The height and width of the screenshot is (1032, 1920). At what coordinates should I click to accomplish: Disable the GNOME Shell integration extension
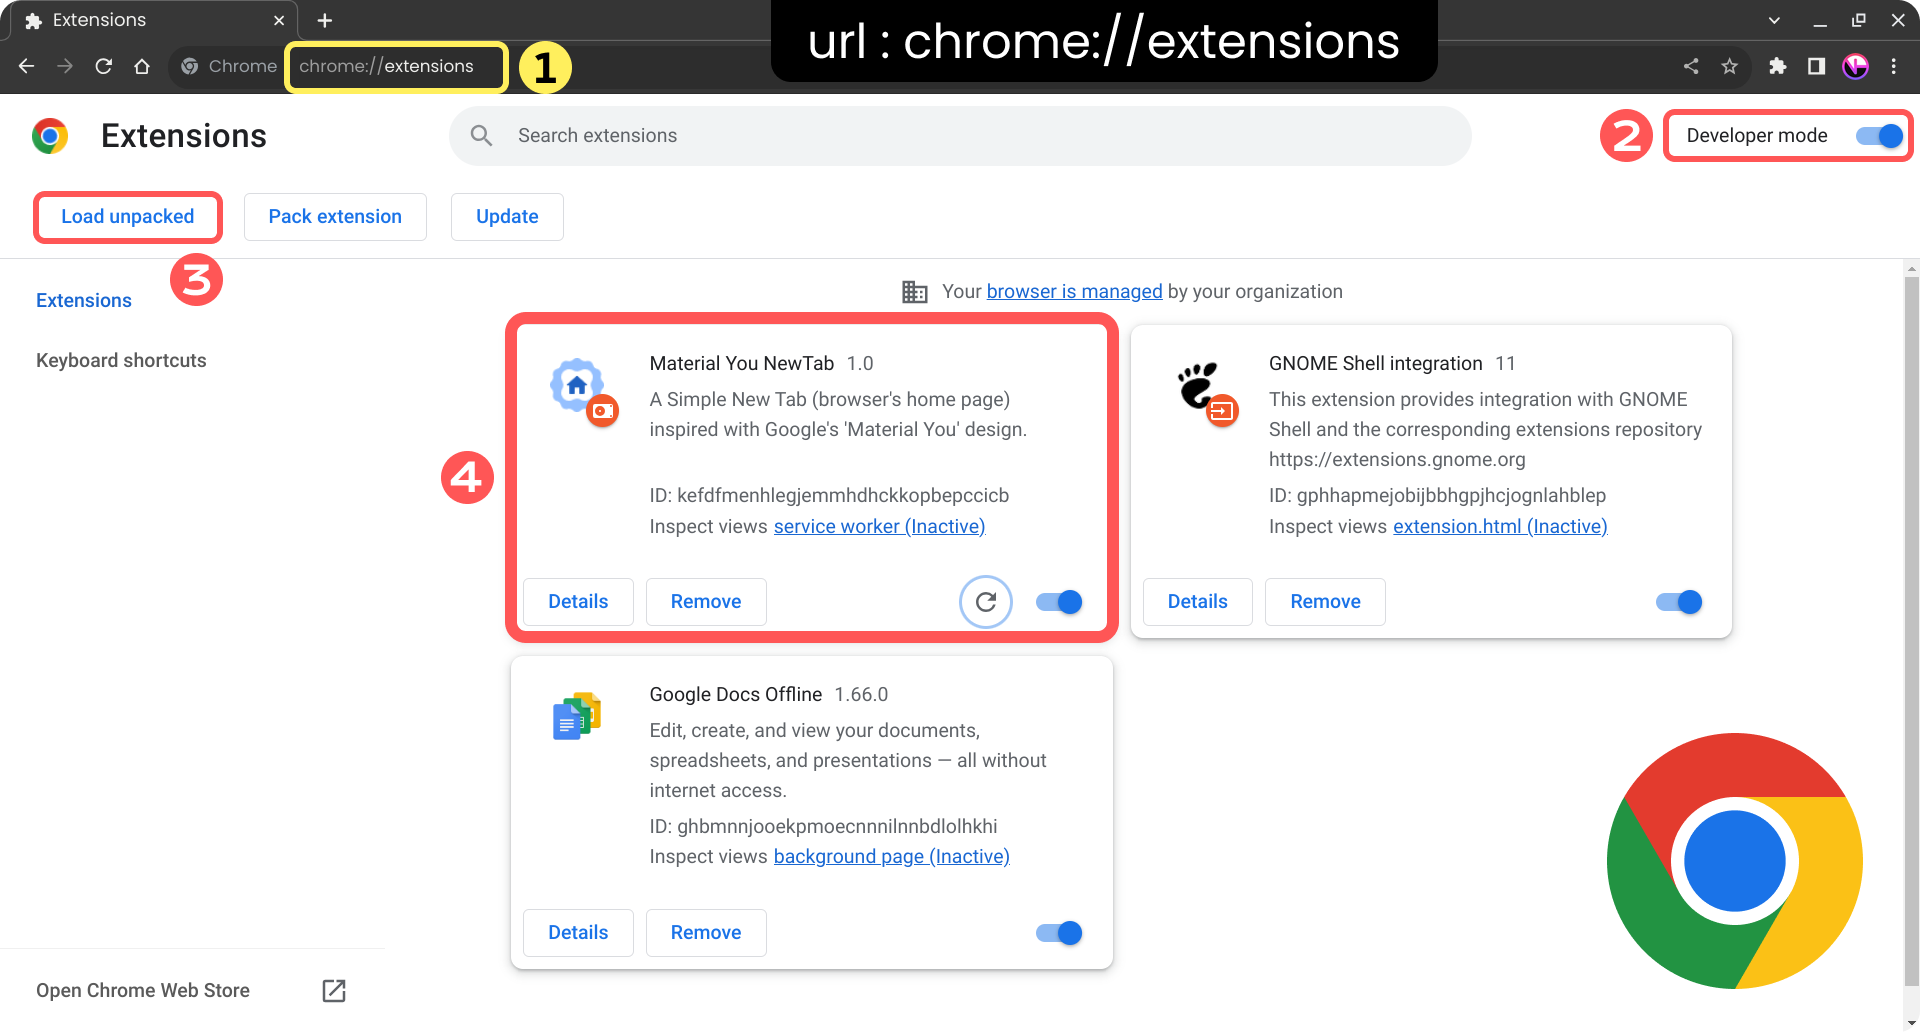[1679, 602]
